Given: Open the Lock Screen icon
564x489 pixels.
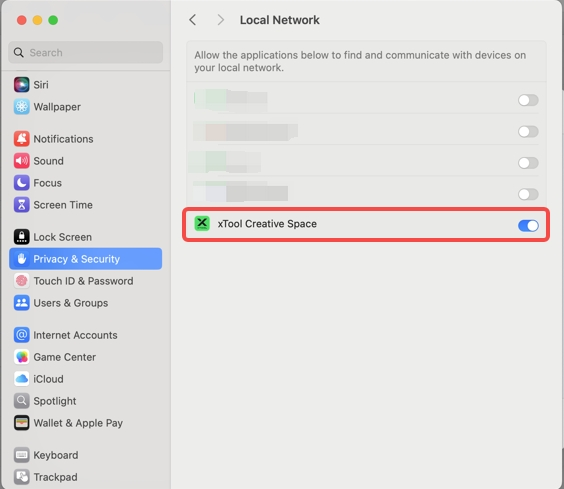Looking at the screenshot, I should 22,237.
